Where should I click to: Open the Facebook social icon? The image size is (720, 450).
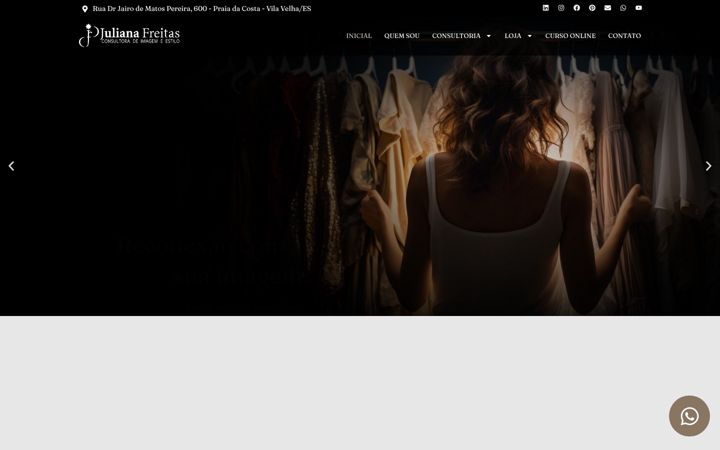click(x=577, y=8)
